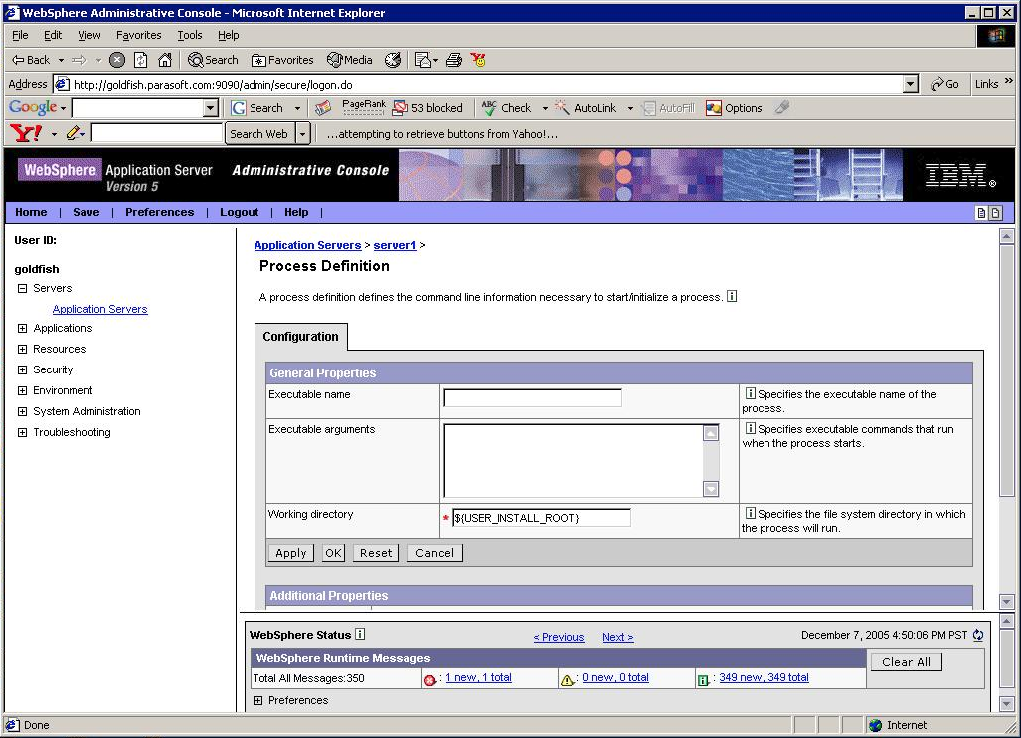This screenshot has width=1021, height=738.
Task: Open the Google search box dropdown
Action: coord(210,107)
